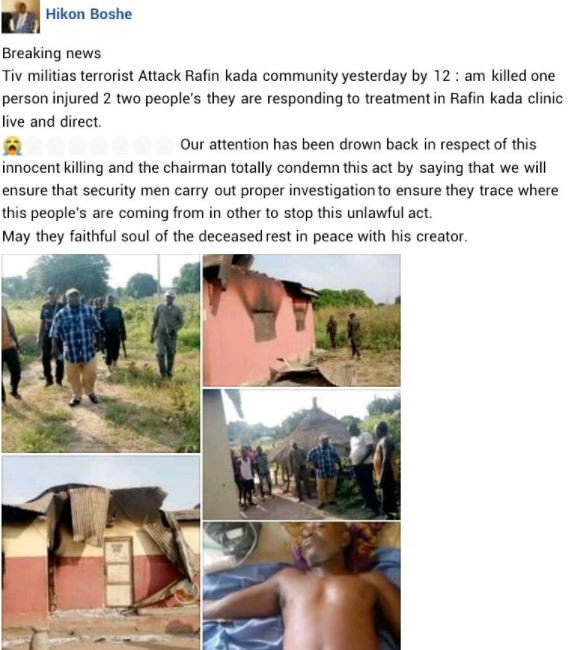Open photo of men walking on path
The width and height of the screenshot is (586, 650).
pos(101,353)
